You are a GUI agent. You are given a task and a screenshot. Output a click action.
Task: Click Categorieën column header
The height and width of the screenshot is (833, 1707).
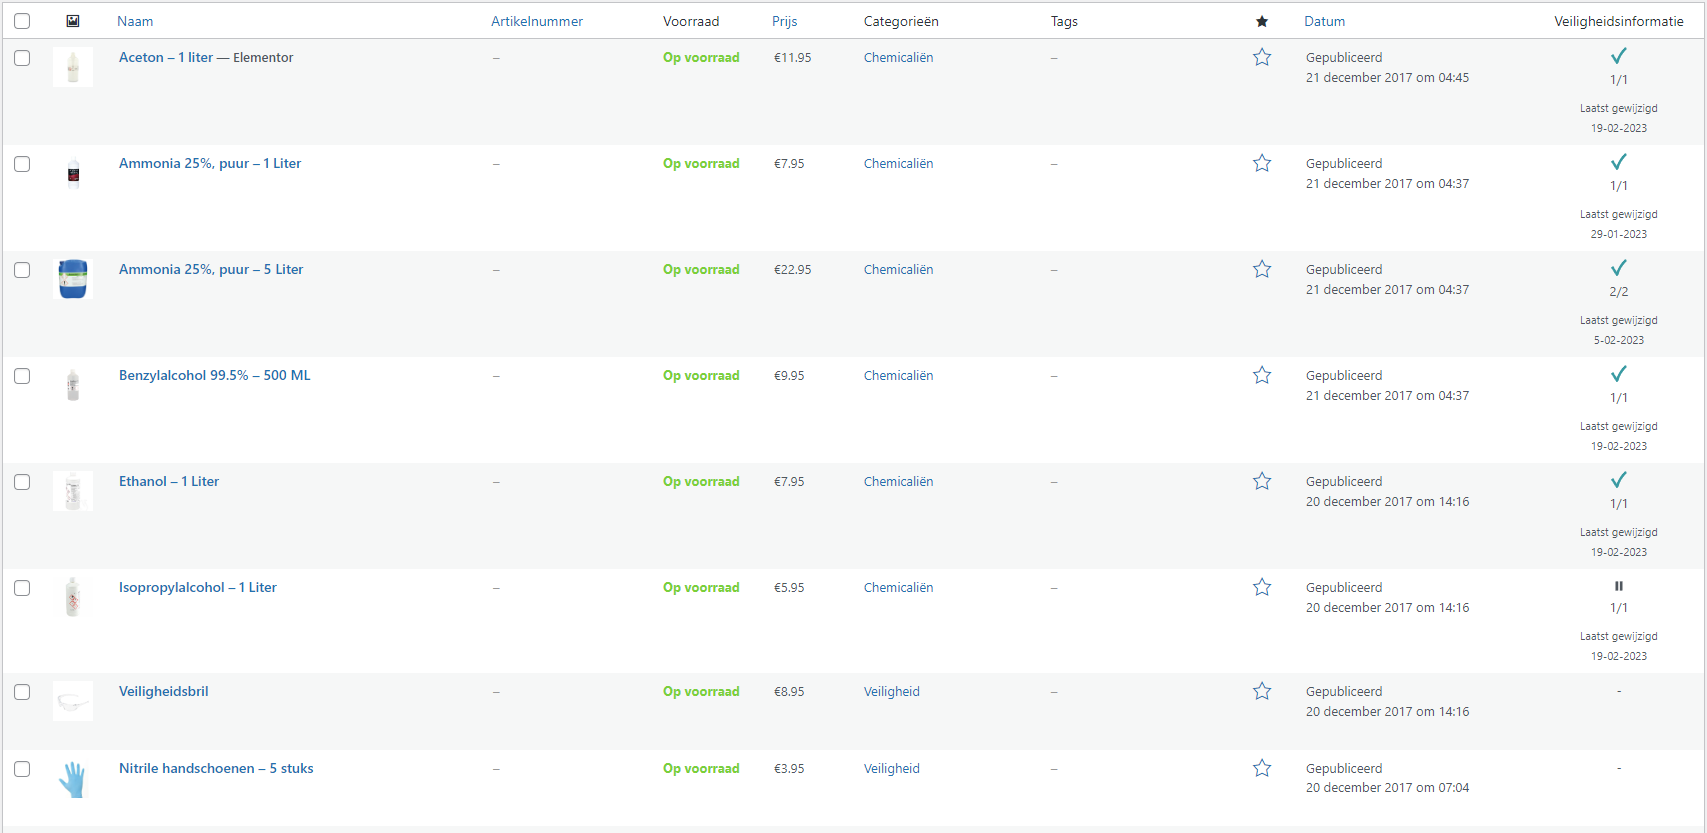(901, 21)
